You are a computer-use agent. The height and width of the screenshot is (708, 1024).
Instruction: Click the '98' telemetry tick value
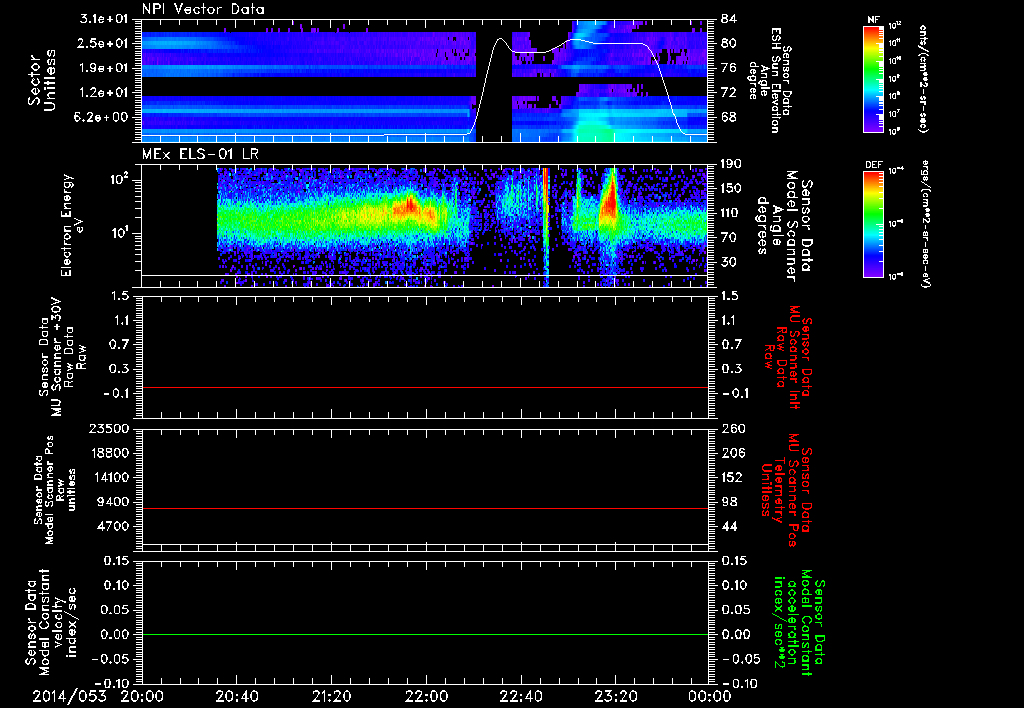coord(729,502)
